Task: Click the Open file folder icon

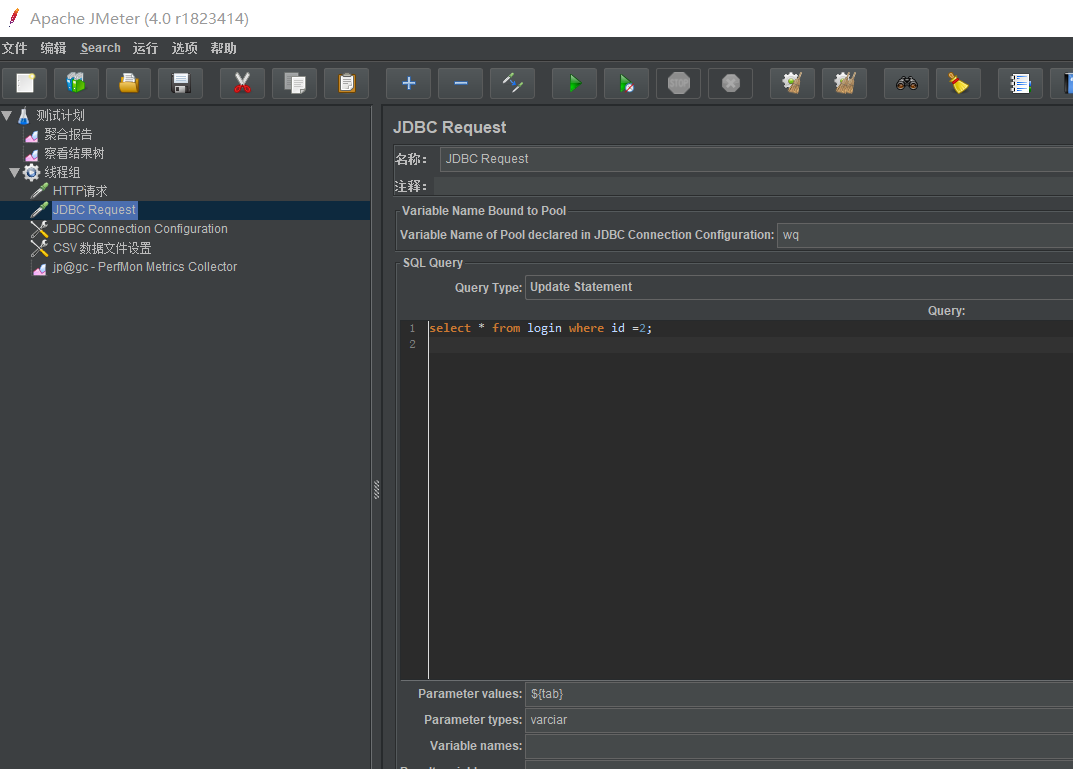Action: (129, 83)
